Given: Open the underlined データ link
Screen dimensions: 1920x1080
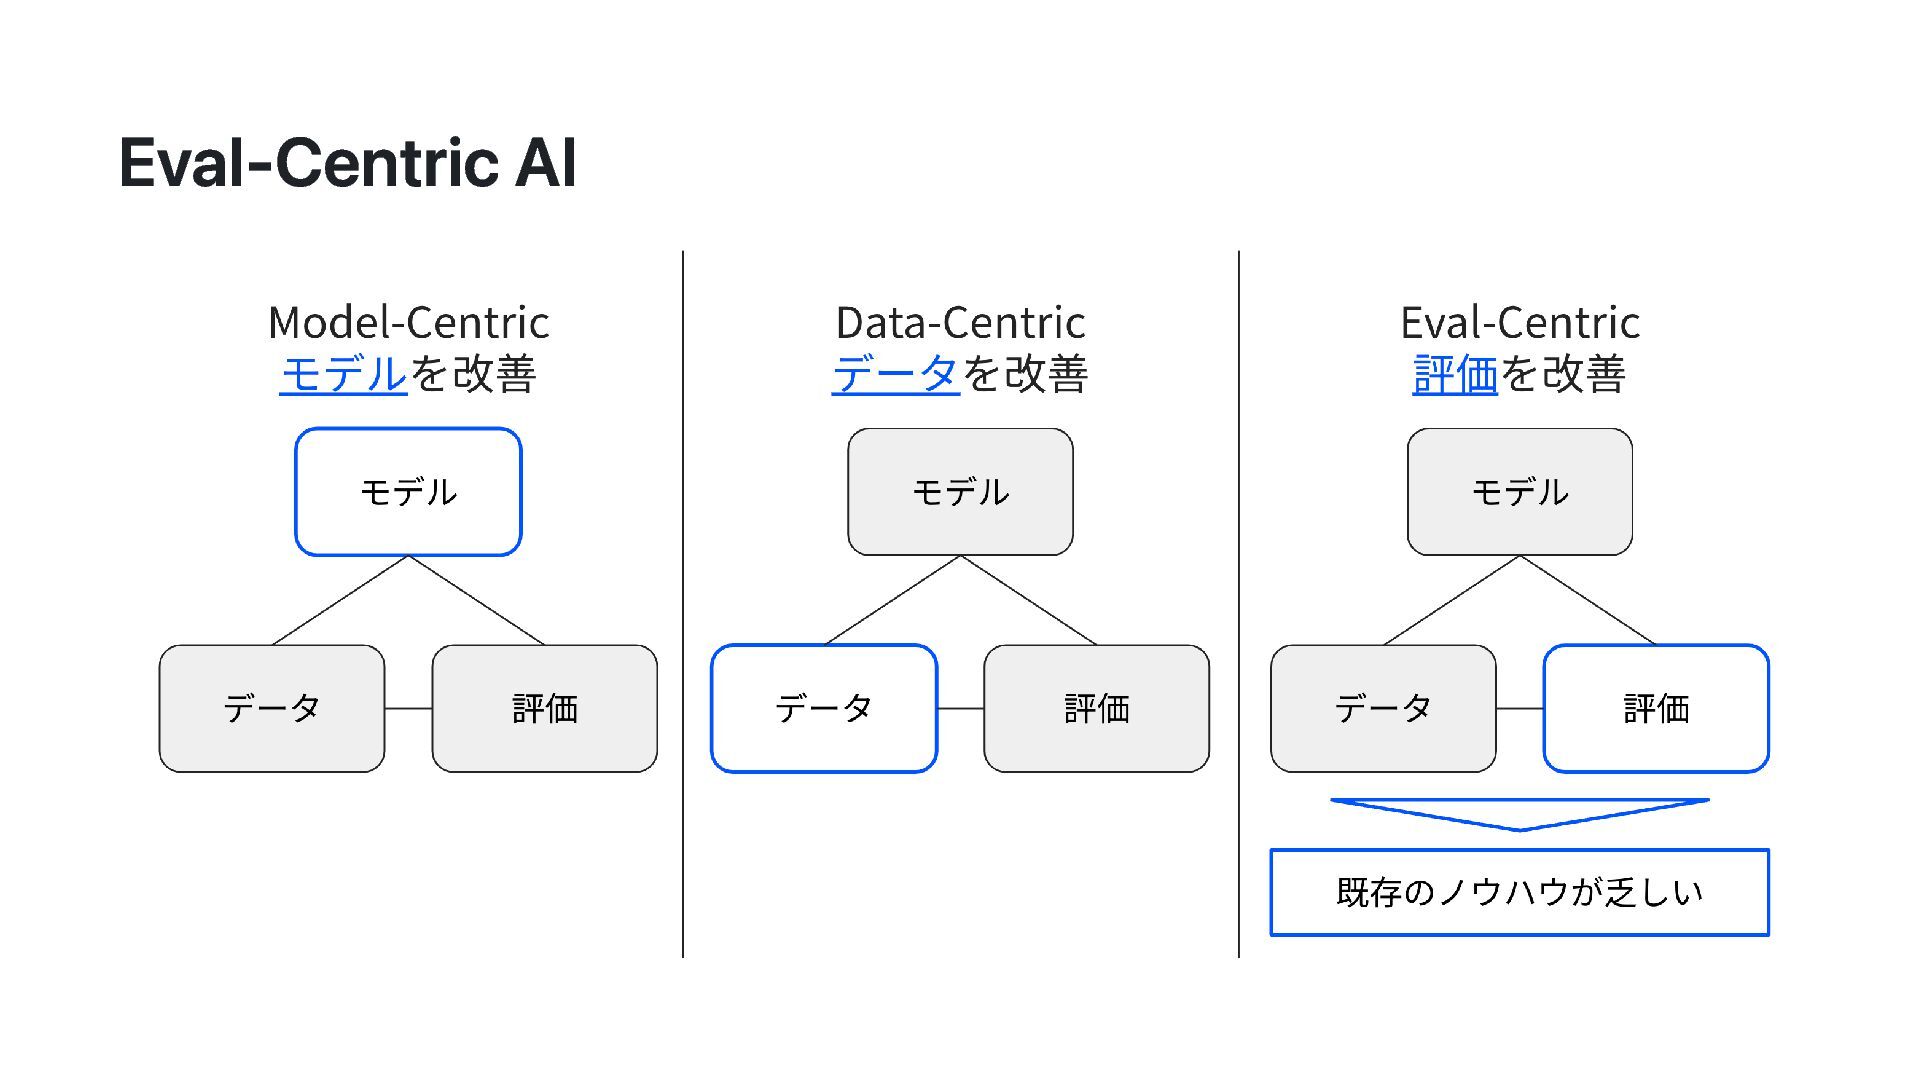Looking at the screenshot, I should point(895,375).
